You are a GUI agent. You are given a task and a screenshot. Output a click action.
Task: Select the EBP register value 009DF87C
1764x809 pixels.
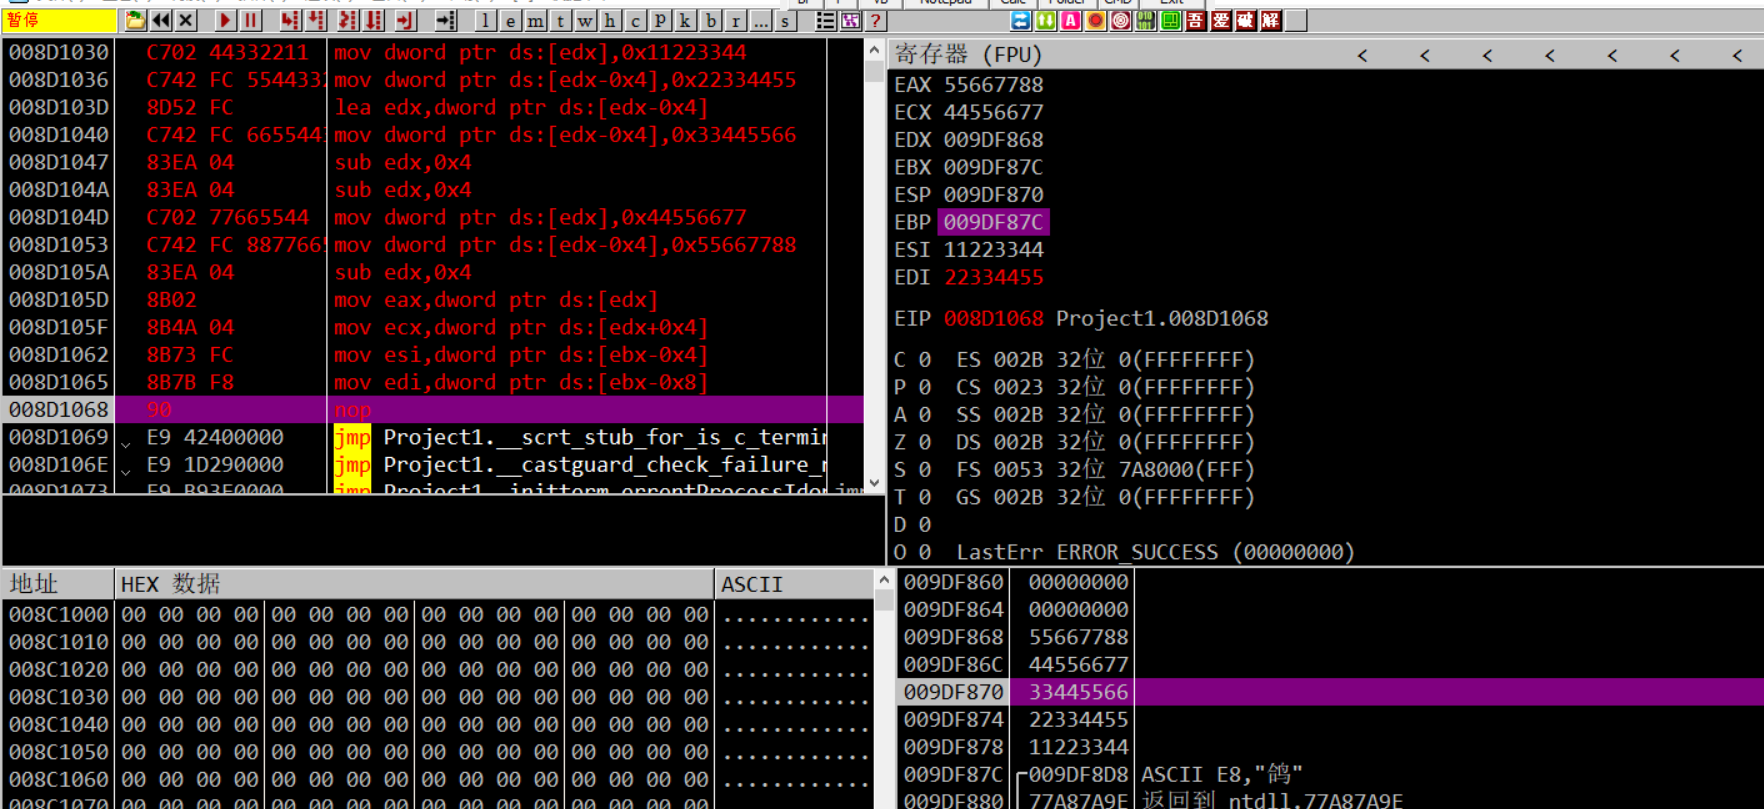click(x=993, y=222)
